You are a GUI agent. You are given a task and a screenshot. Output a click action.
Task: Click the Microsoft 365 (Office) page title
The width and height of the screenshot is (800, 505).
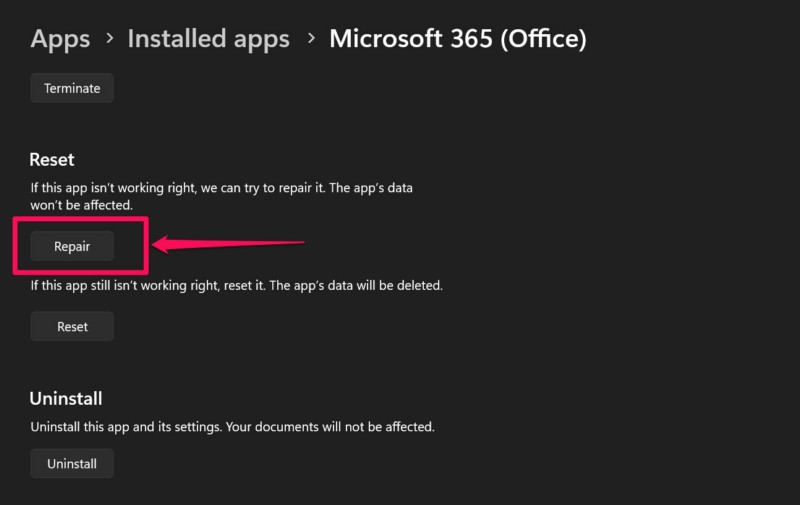pyautogui.click(x=458, y=39)
